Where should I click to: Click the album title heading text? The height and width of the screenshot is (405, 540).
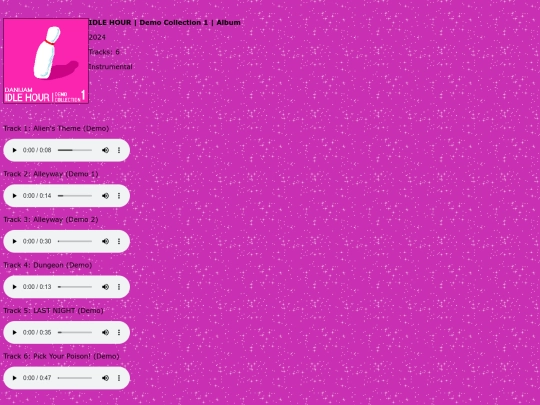coord(165,22)
